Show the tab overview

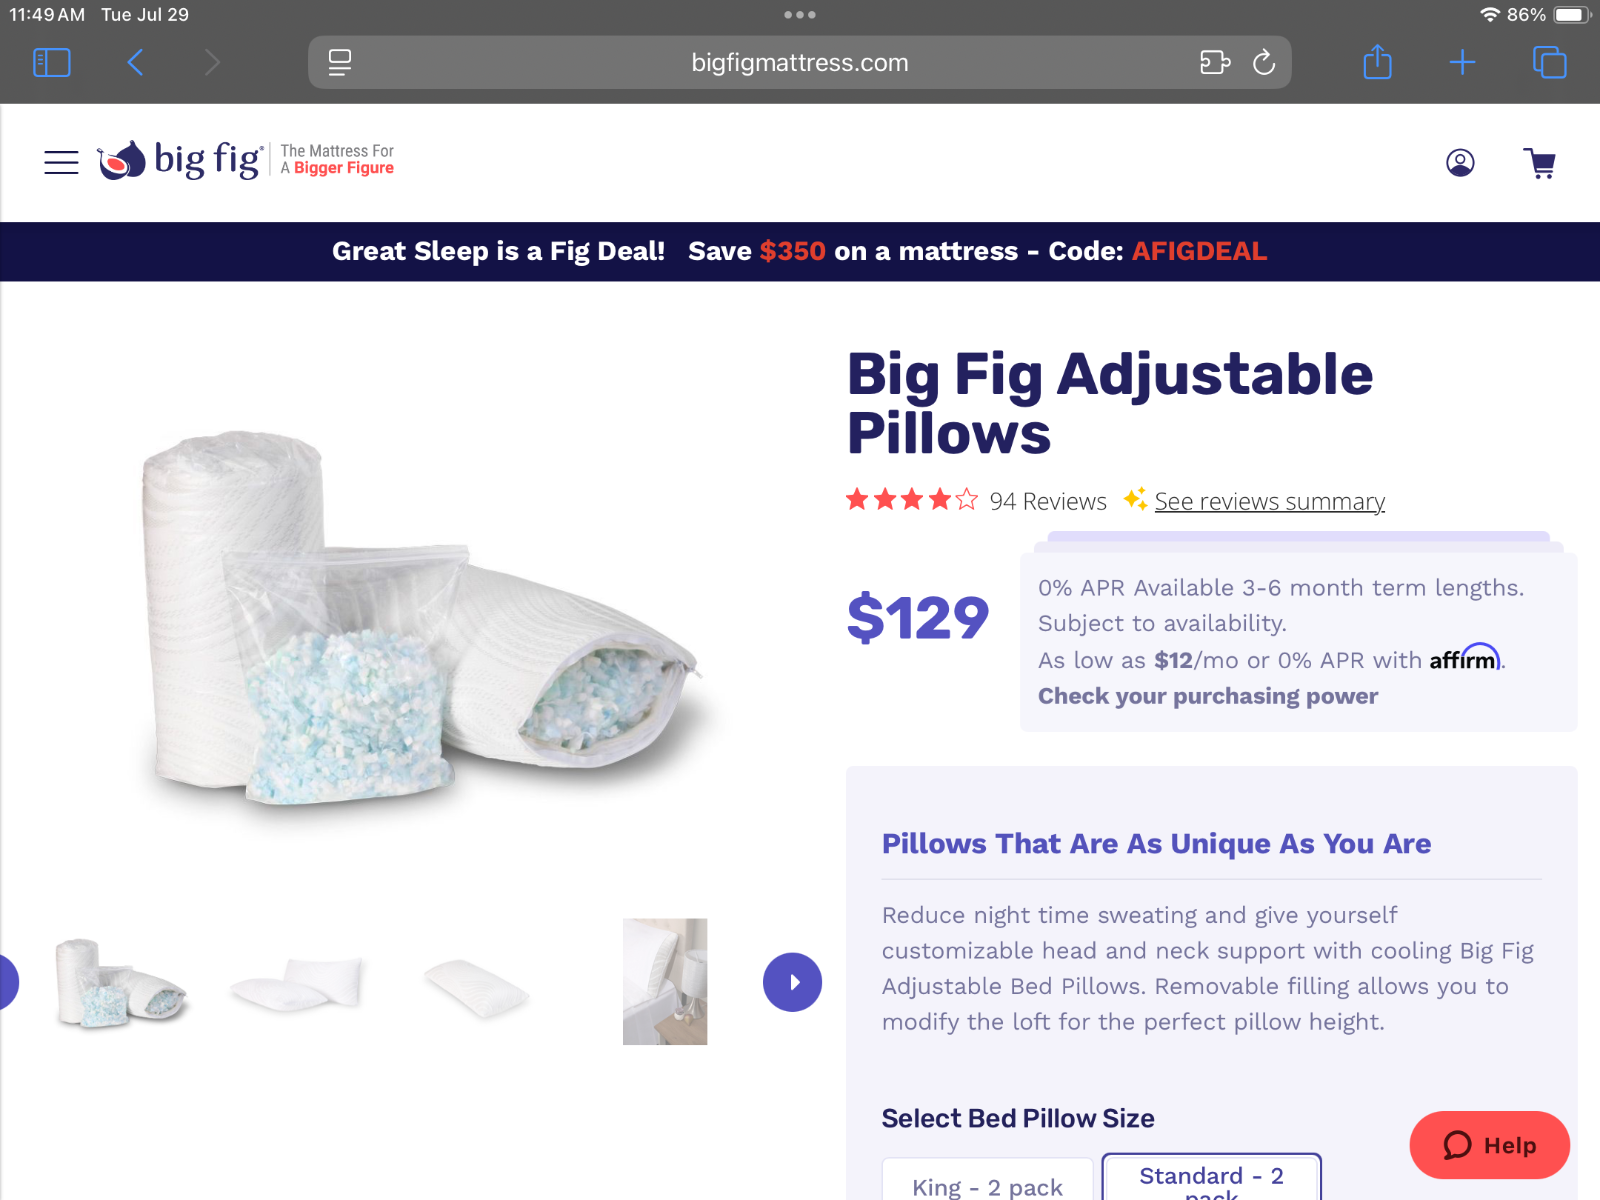pyautogui.click(x=1550, y=63)
